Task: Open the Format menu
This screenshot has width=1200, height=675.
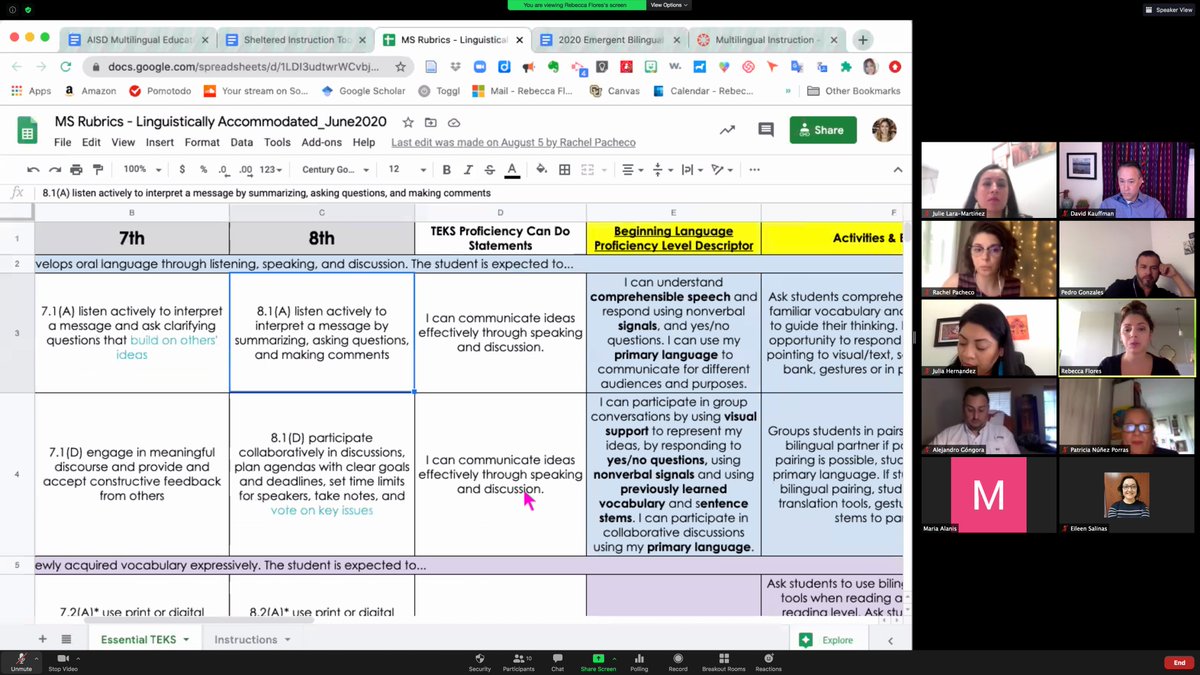Action: (x=202, y=142)
